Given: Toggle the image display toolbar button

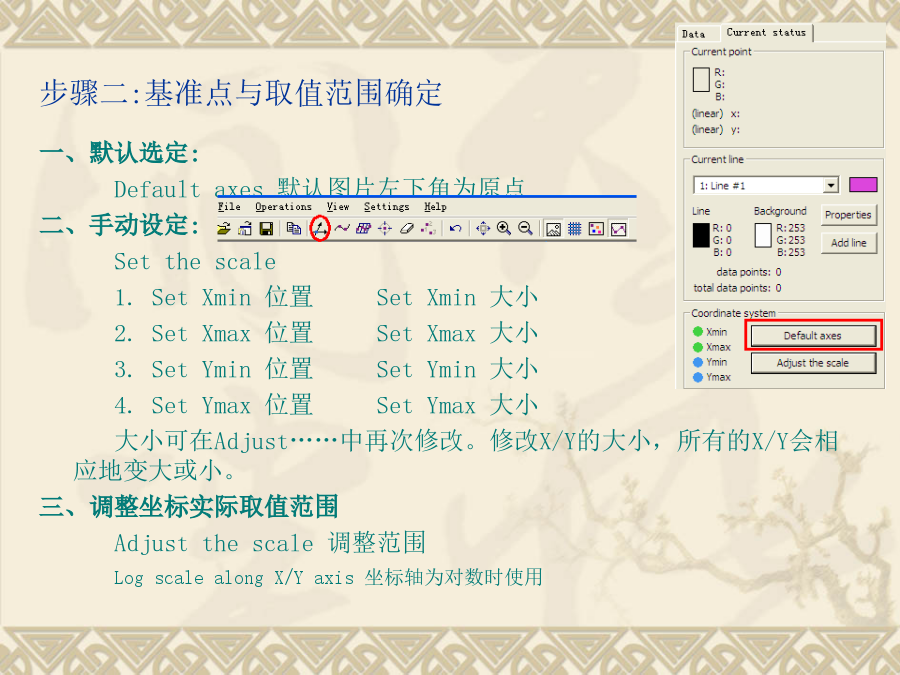Looking at the screenshot, I should [553, 229].
